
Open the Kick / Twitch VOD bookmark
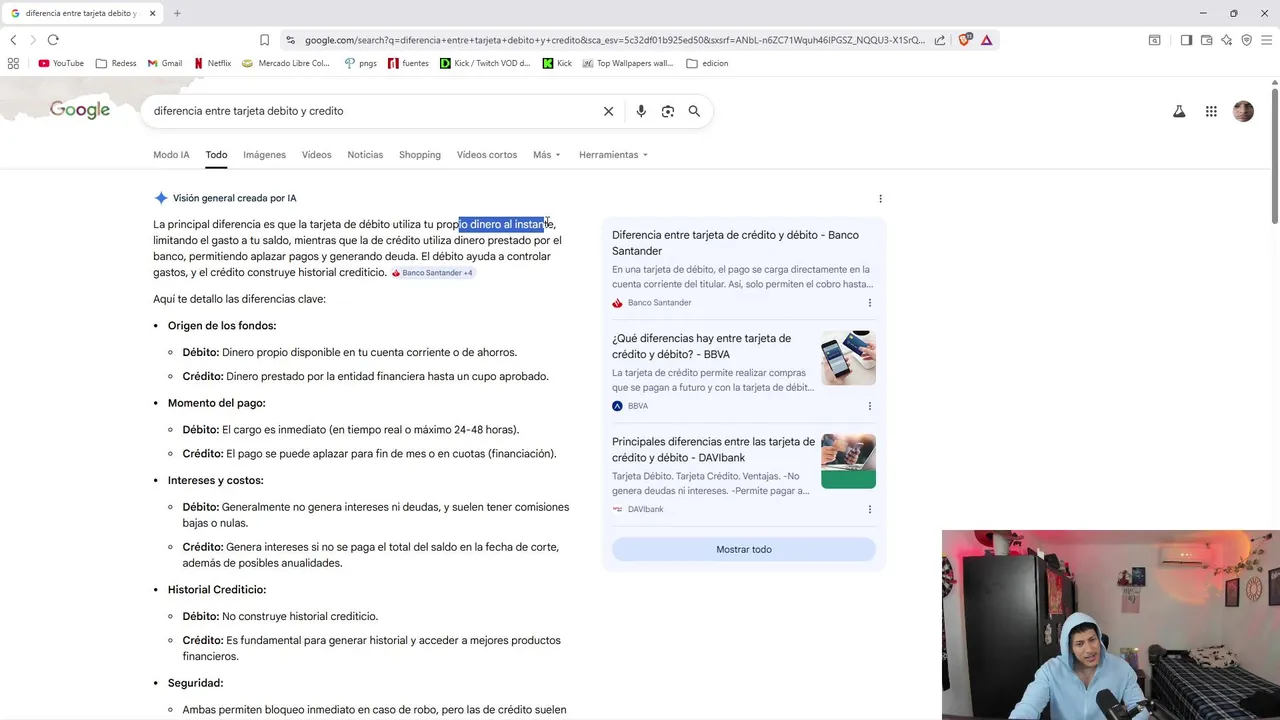point(486,63)
